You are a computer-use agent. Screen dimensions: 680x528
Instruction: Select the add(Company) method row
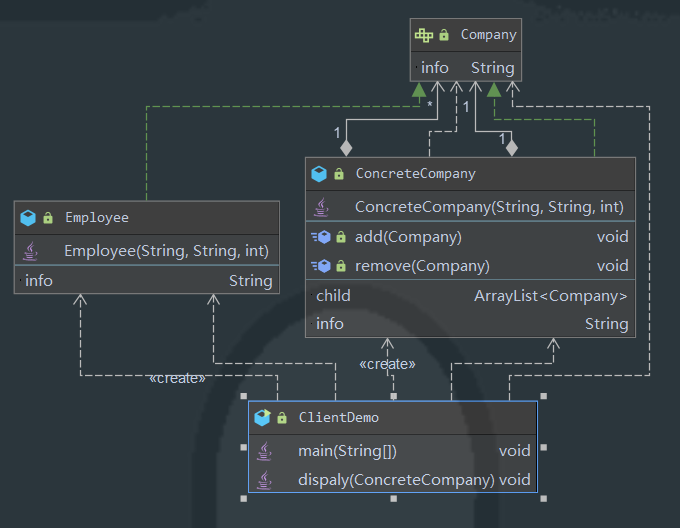click(471, 237)
